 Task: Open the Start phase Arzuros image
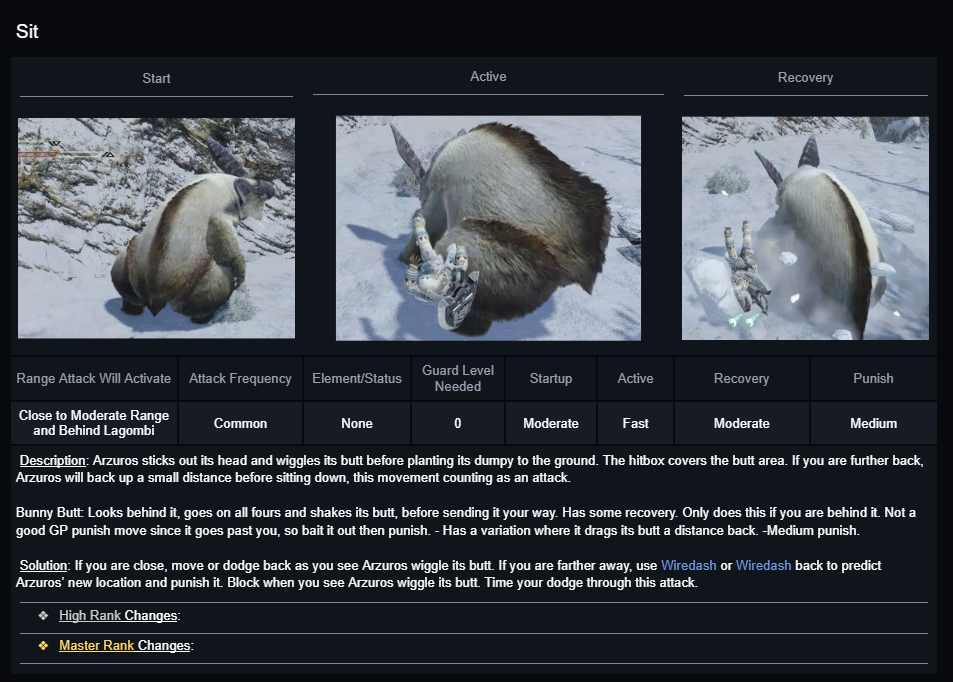[x=156, y=228]
